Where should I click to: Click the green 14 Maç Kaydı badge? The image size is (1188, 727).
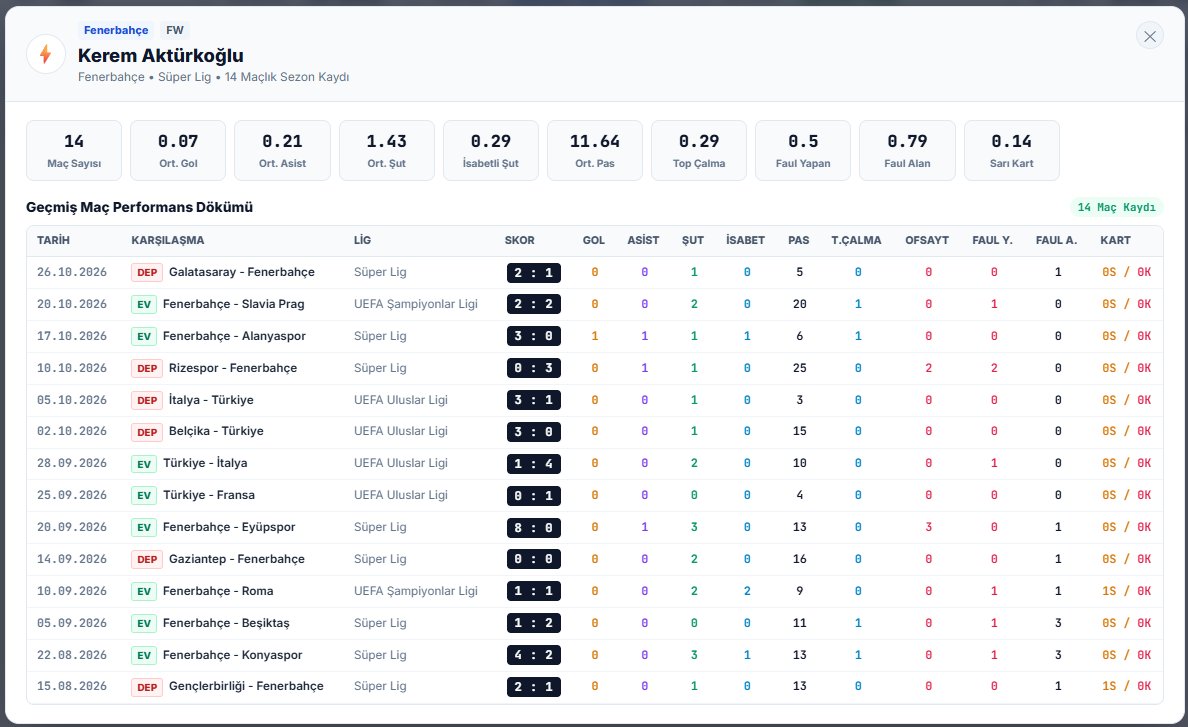[1117, 207]
